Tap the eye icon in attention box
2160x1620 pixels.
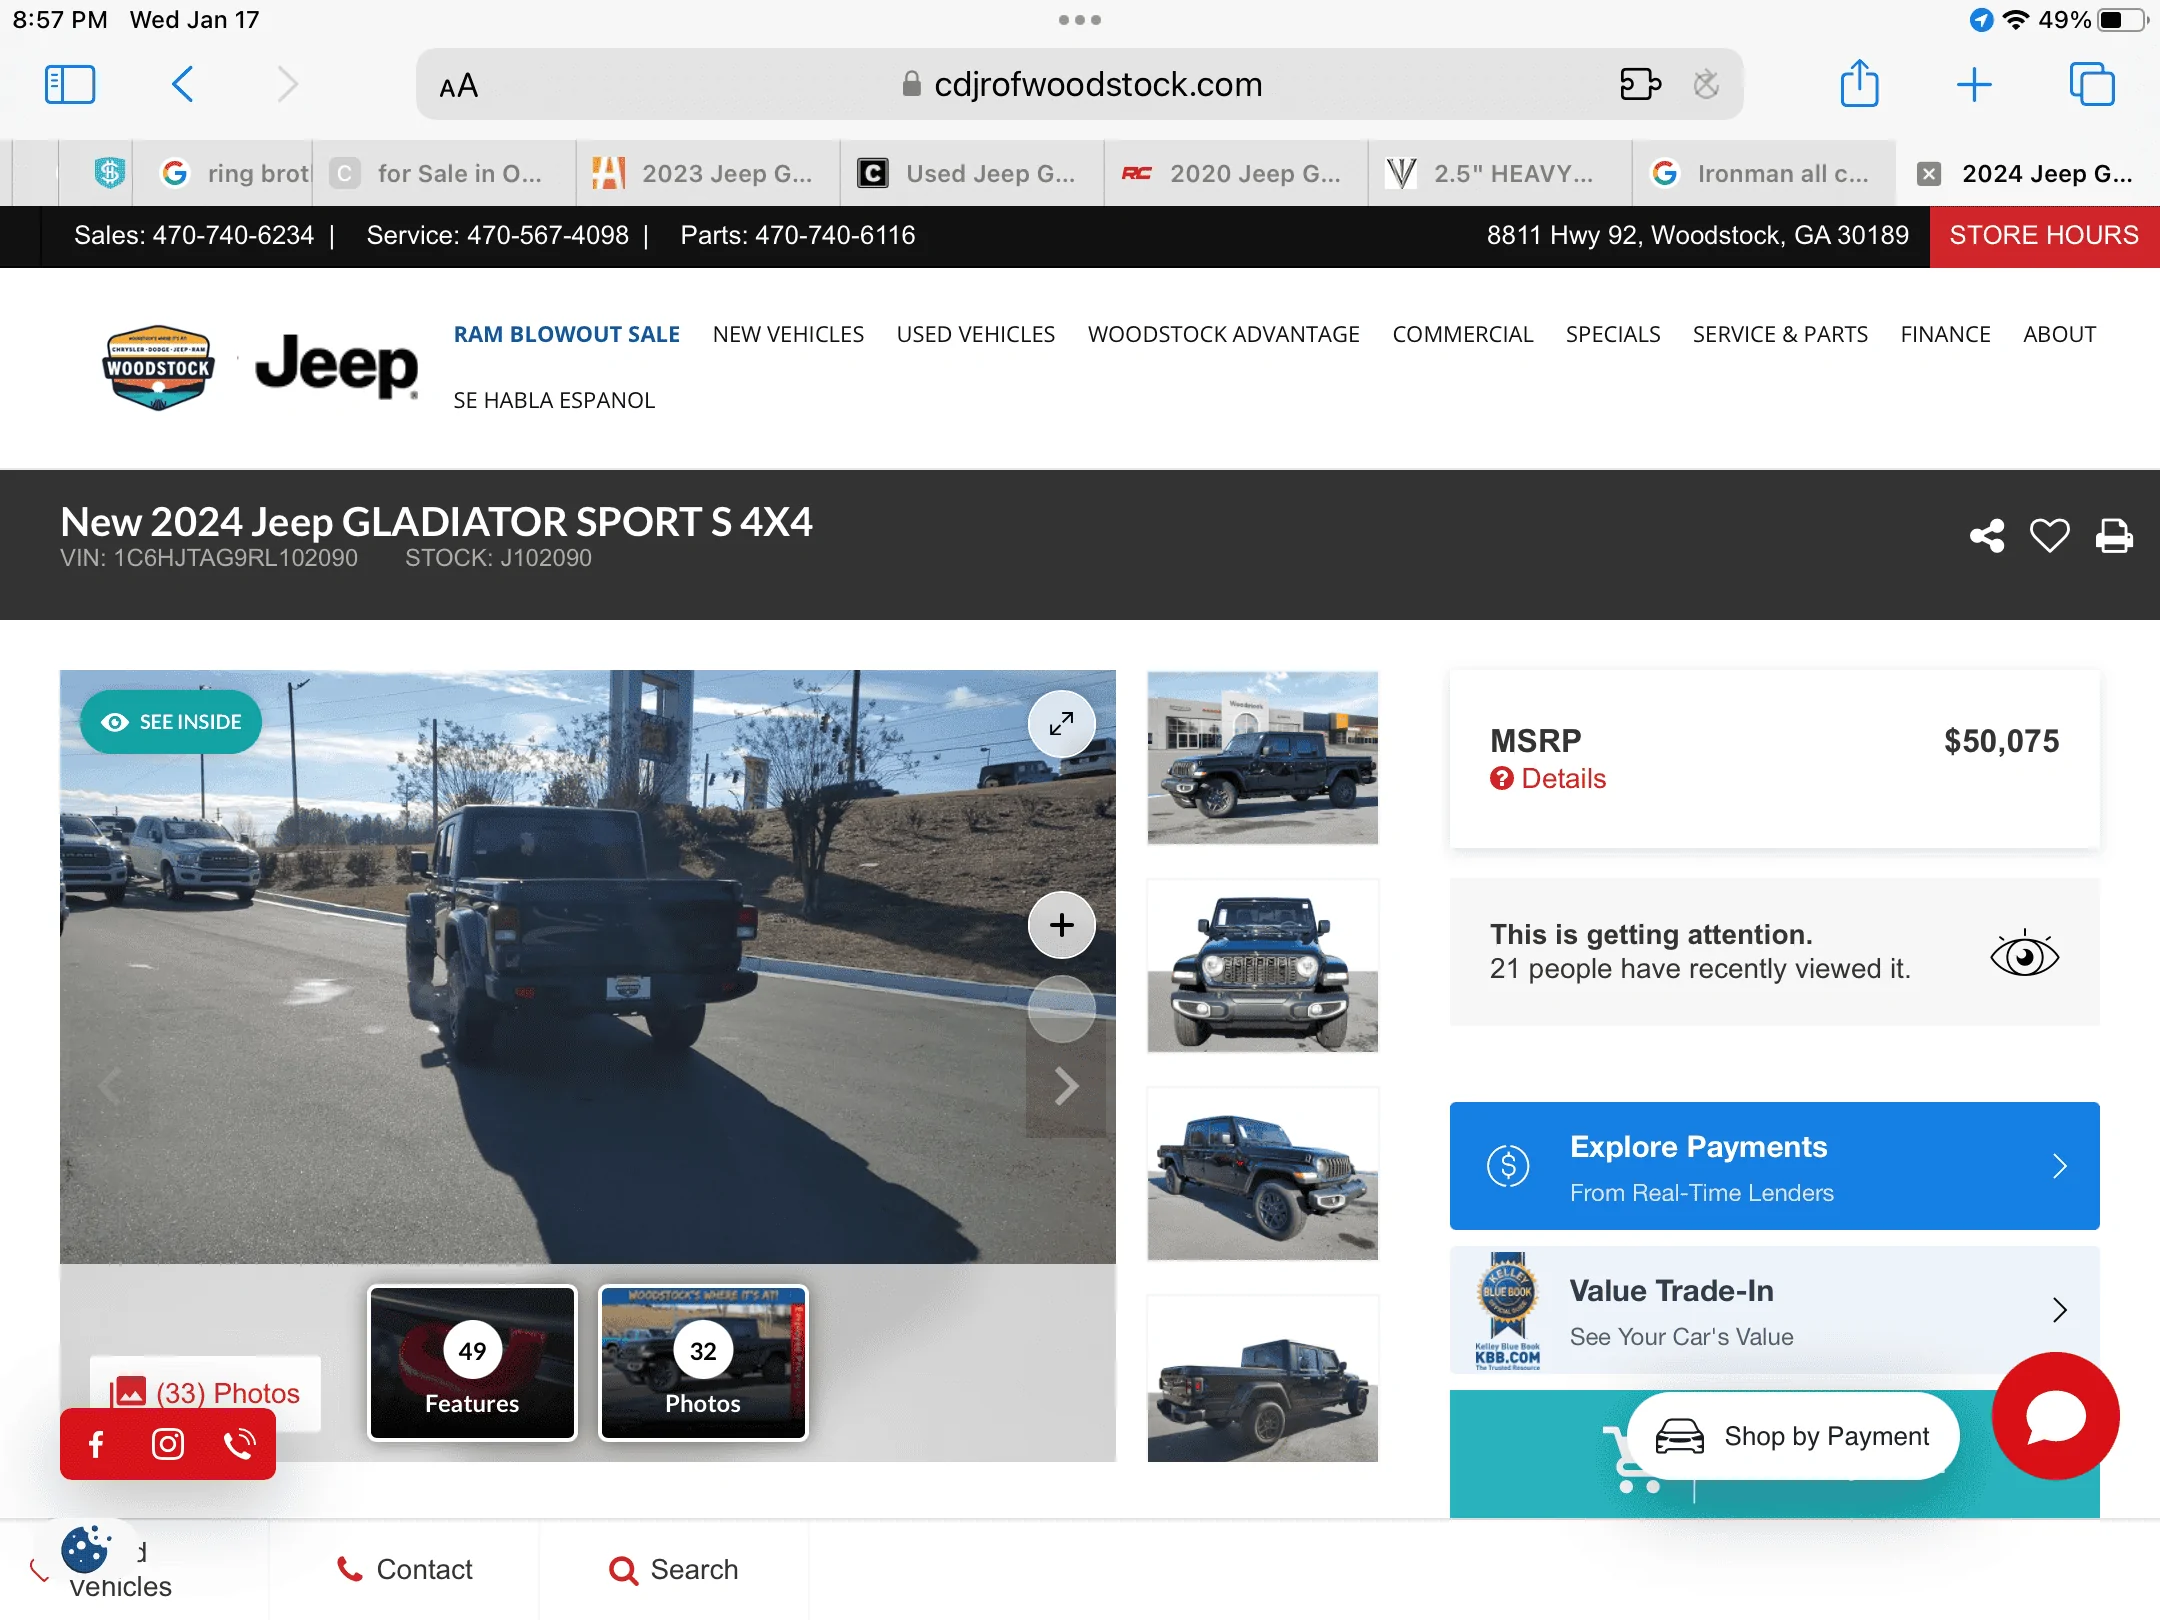(2024, 953)
